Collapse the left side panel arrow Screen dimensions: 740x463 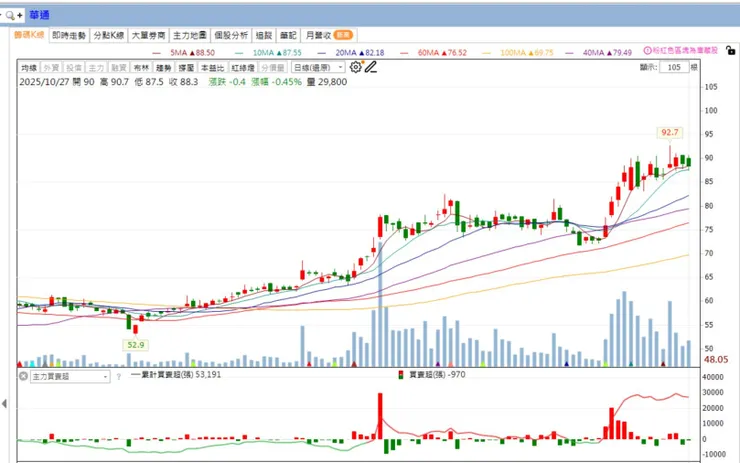4,404
